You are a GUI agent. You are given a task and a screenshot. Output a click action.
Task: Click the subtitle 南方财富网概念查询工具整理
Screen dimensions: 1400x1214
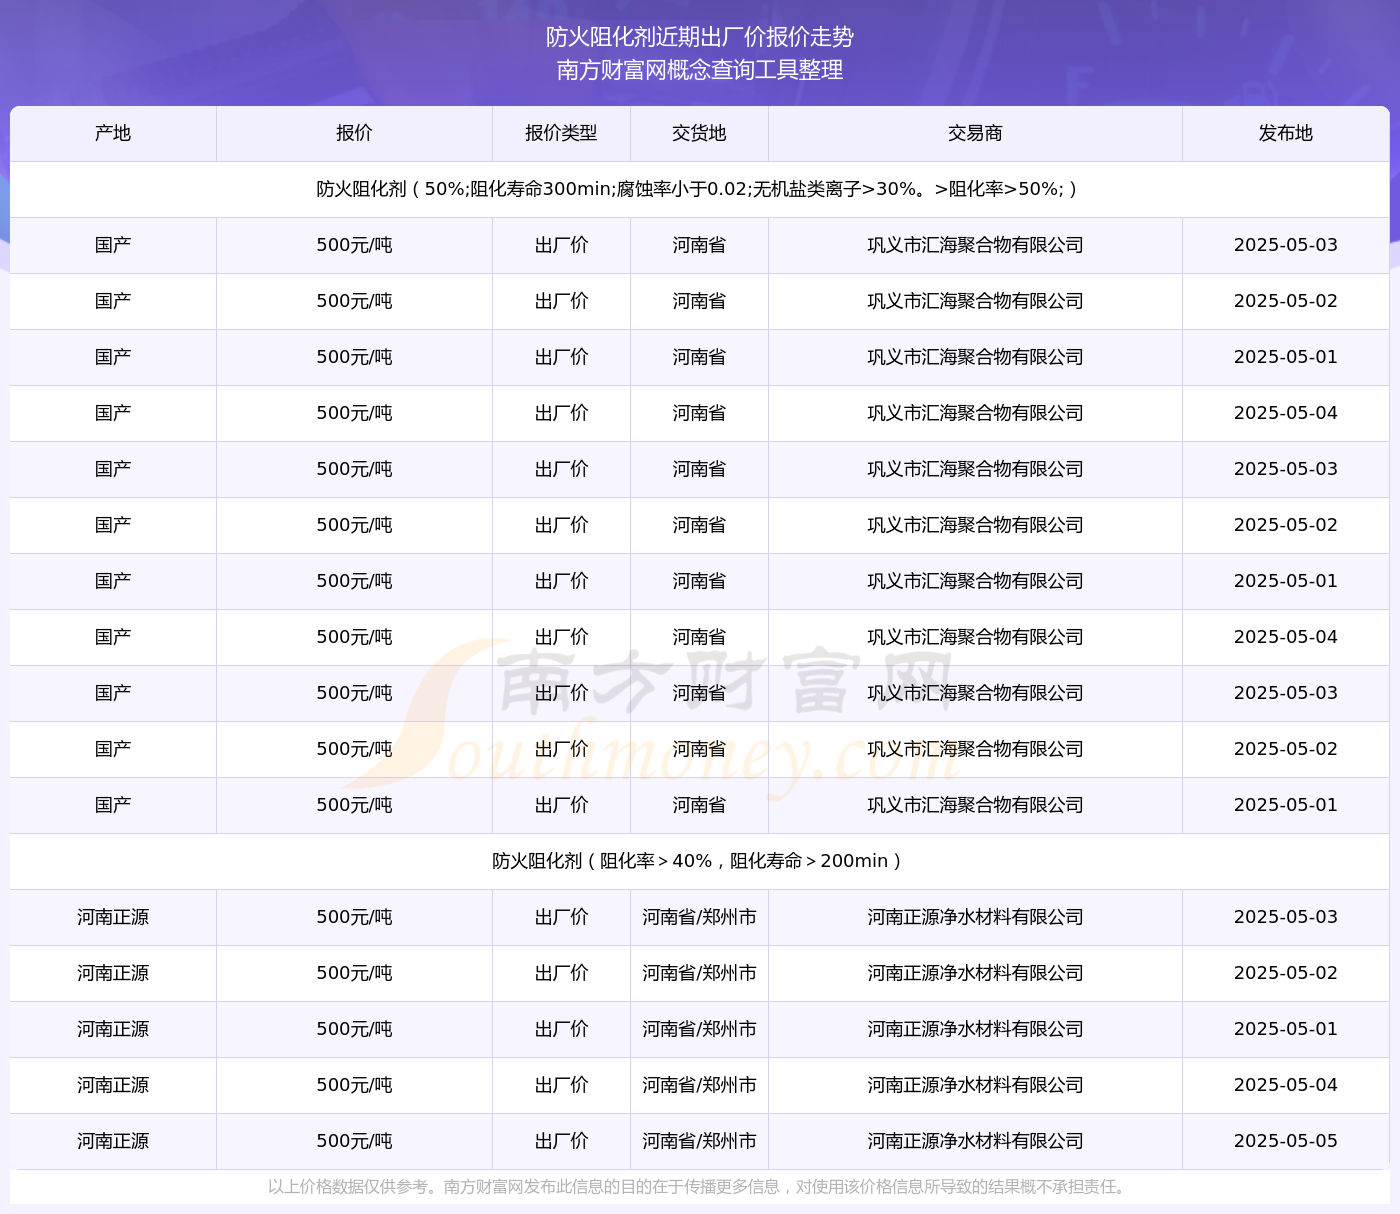click(x=700, y=70)
